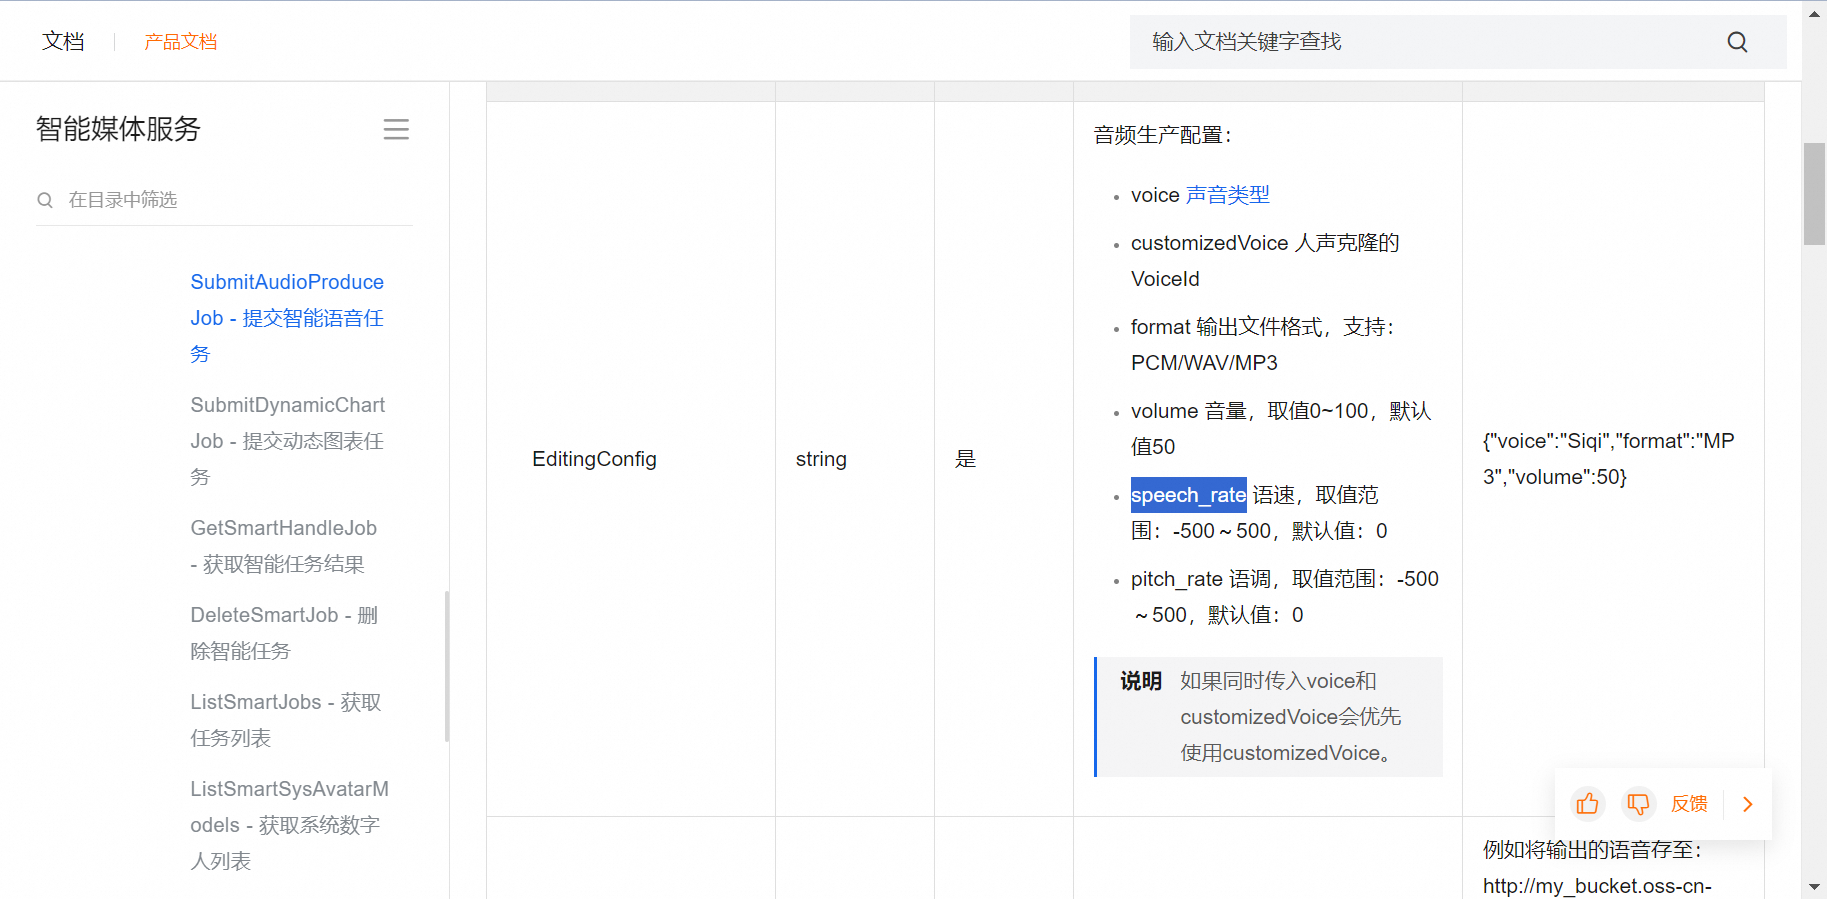Click the page scrollbar up arrow

tap(1814, 13)
